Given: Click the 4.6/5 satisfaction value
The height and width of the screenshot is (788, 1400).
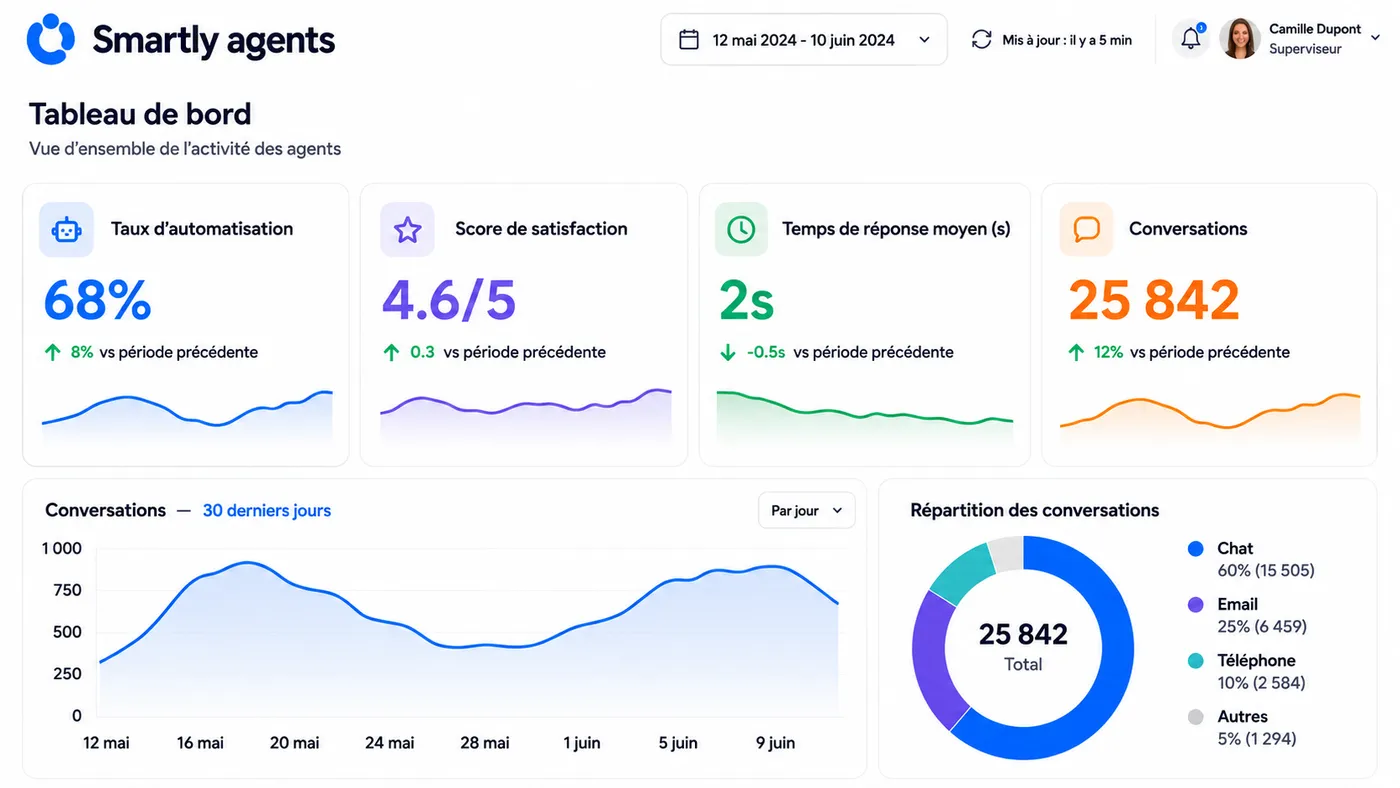Looking at the screenshot, I should click(449, 299).
